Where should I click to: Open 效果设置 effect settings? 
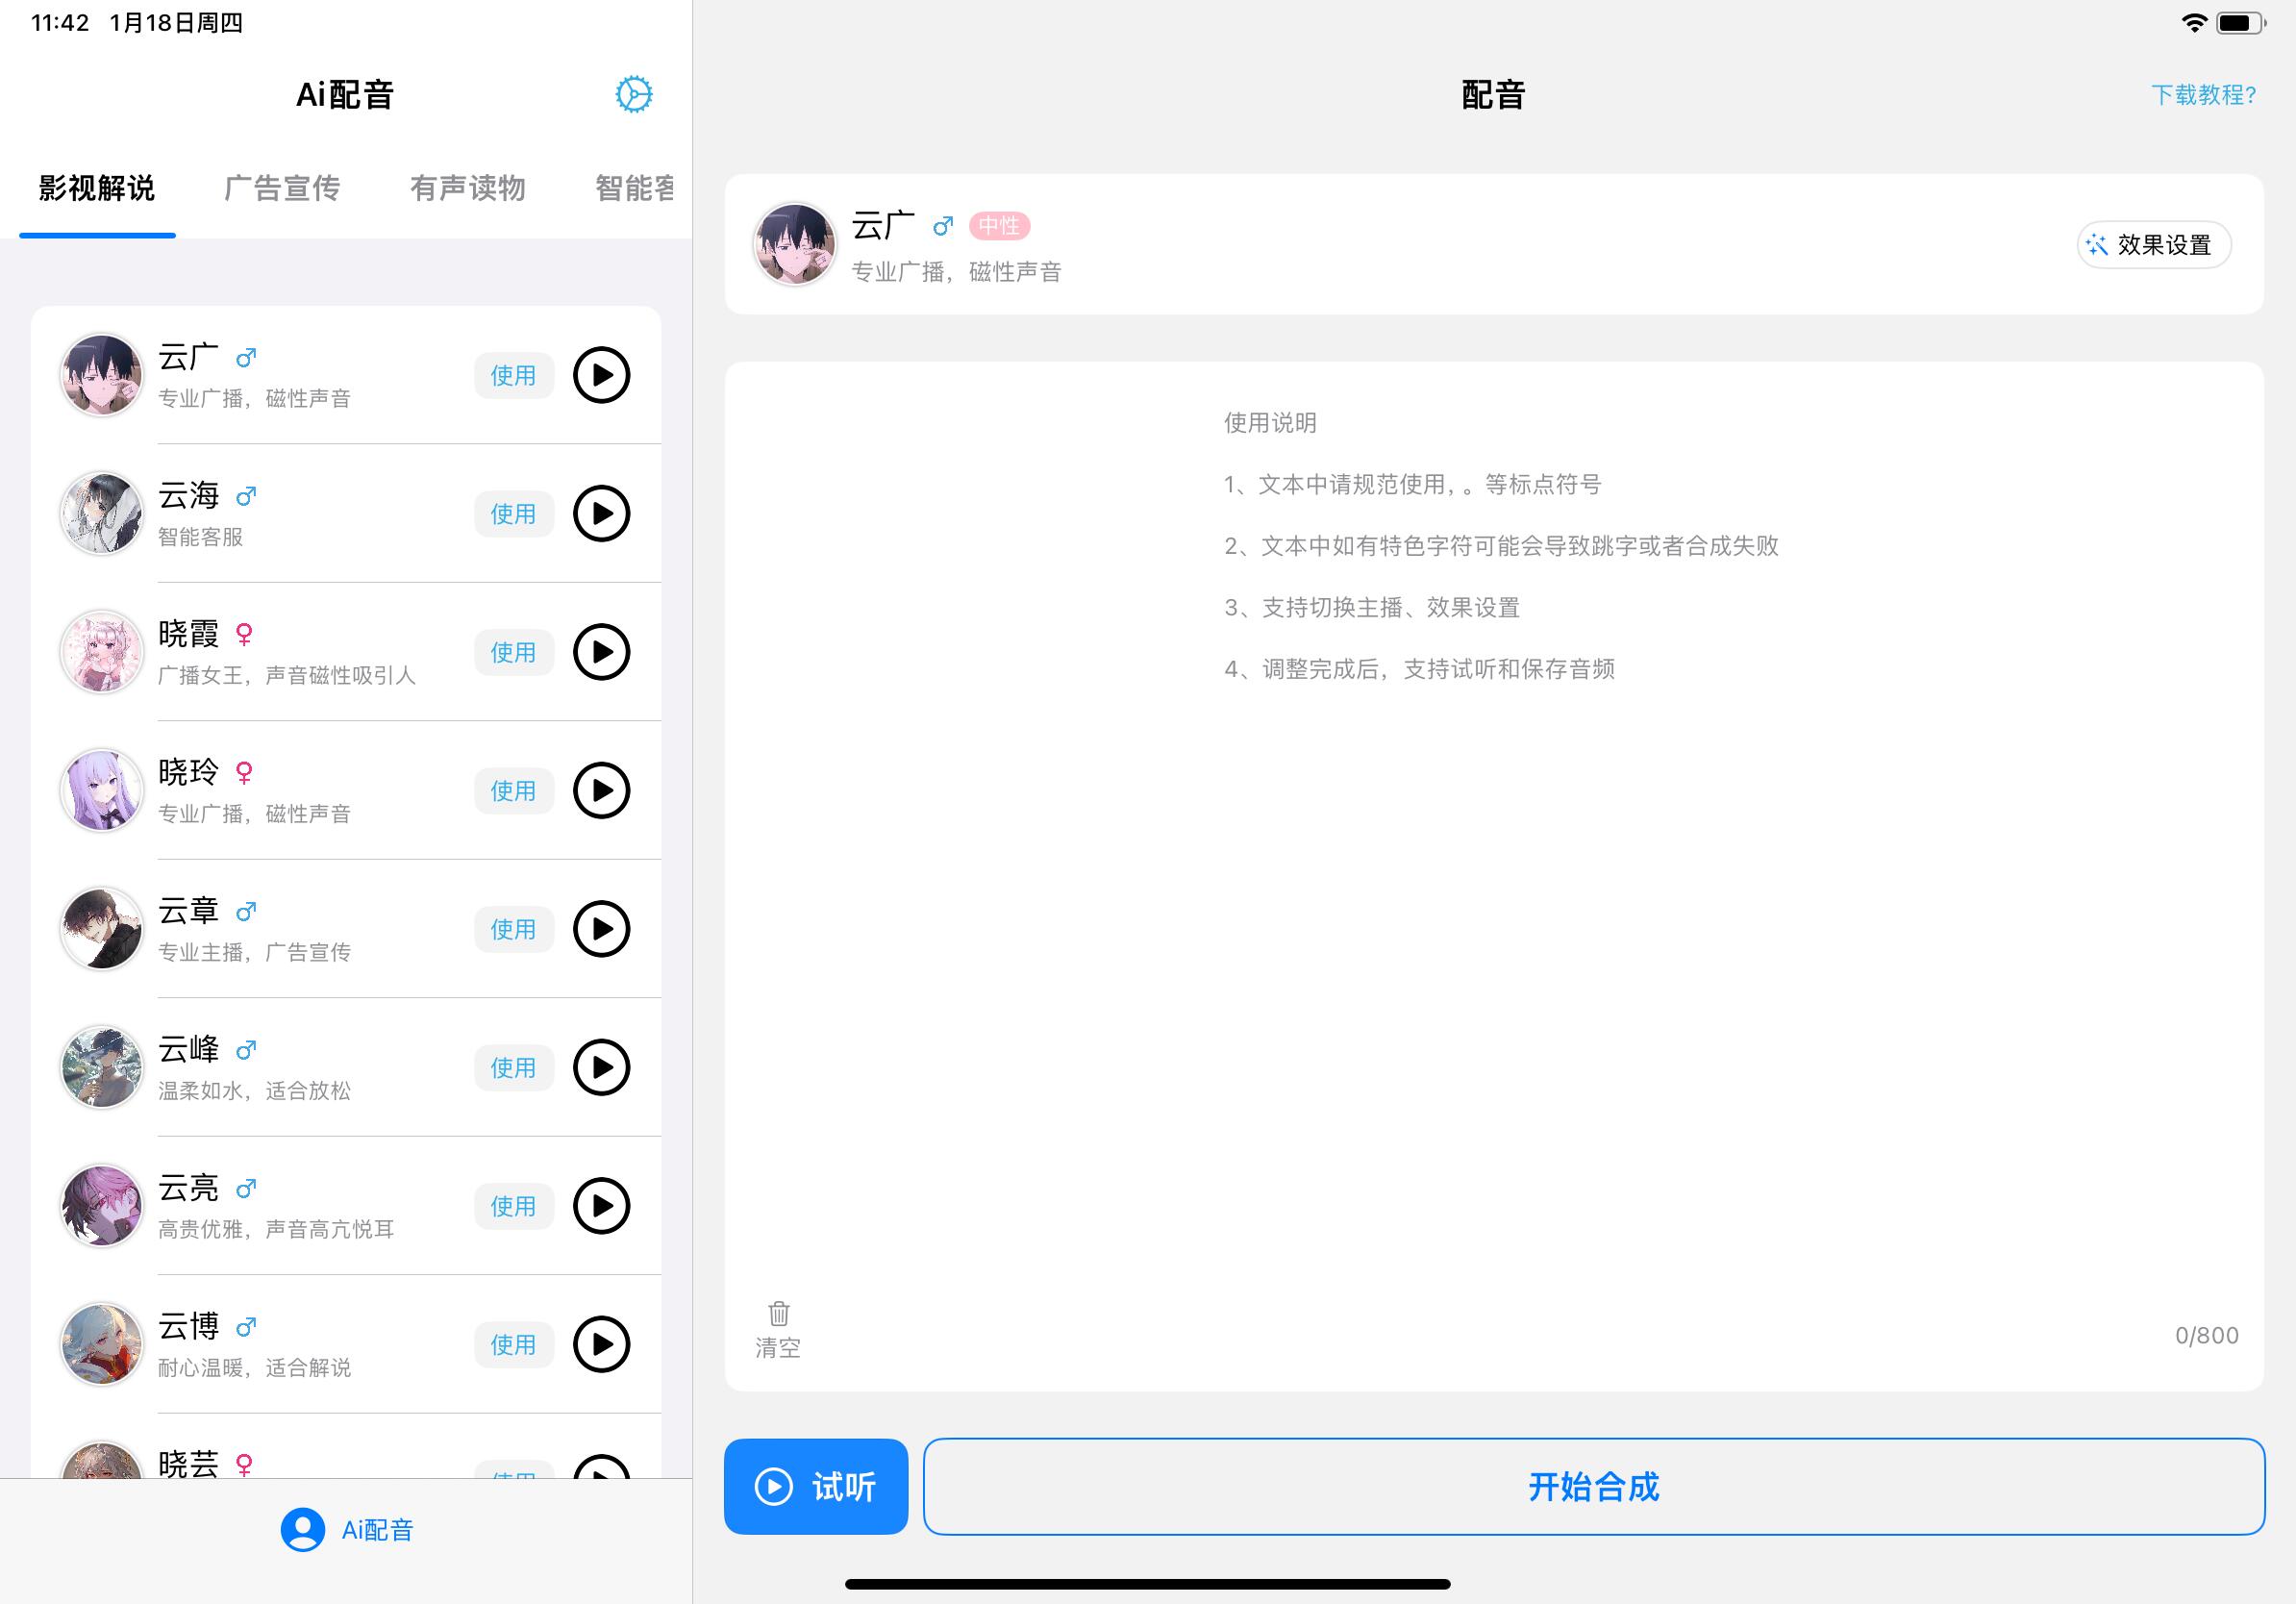tap(2153, 245)
